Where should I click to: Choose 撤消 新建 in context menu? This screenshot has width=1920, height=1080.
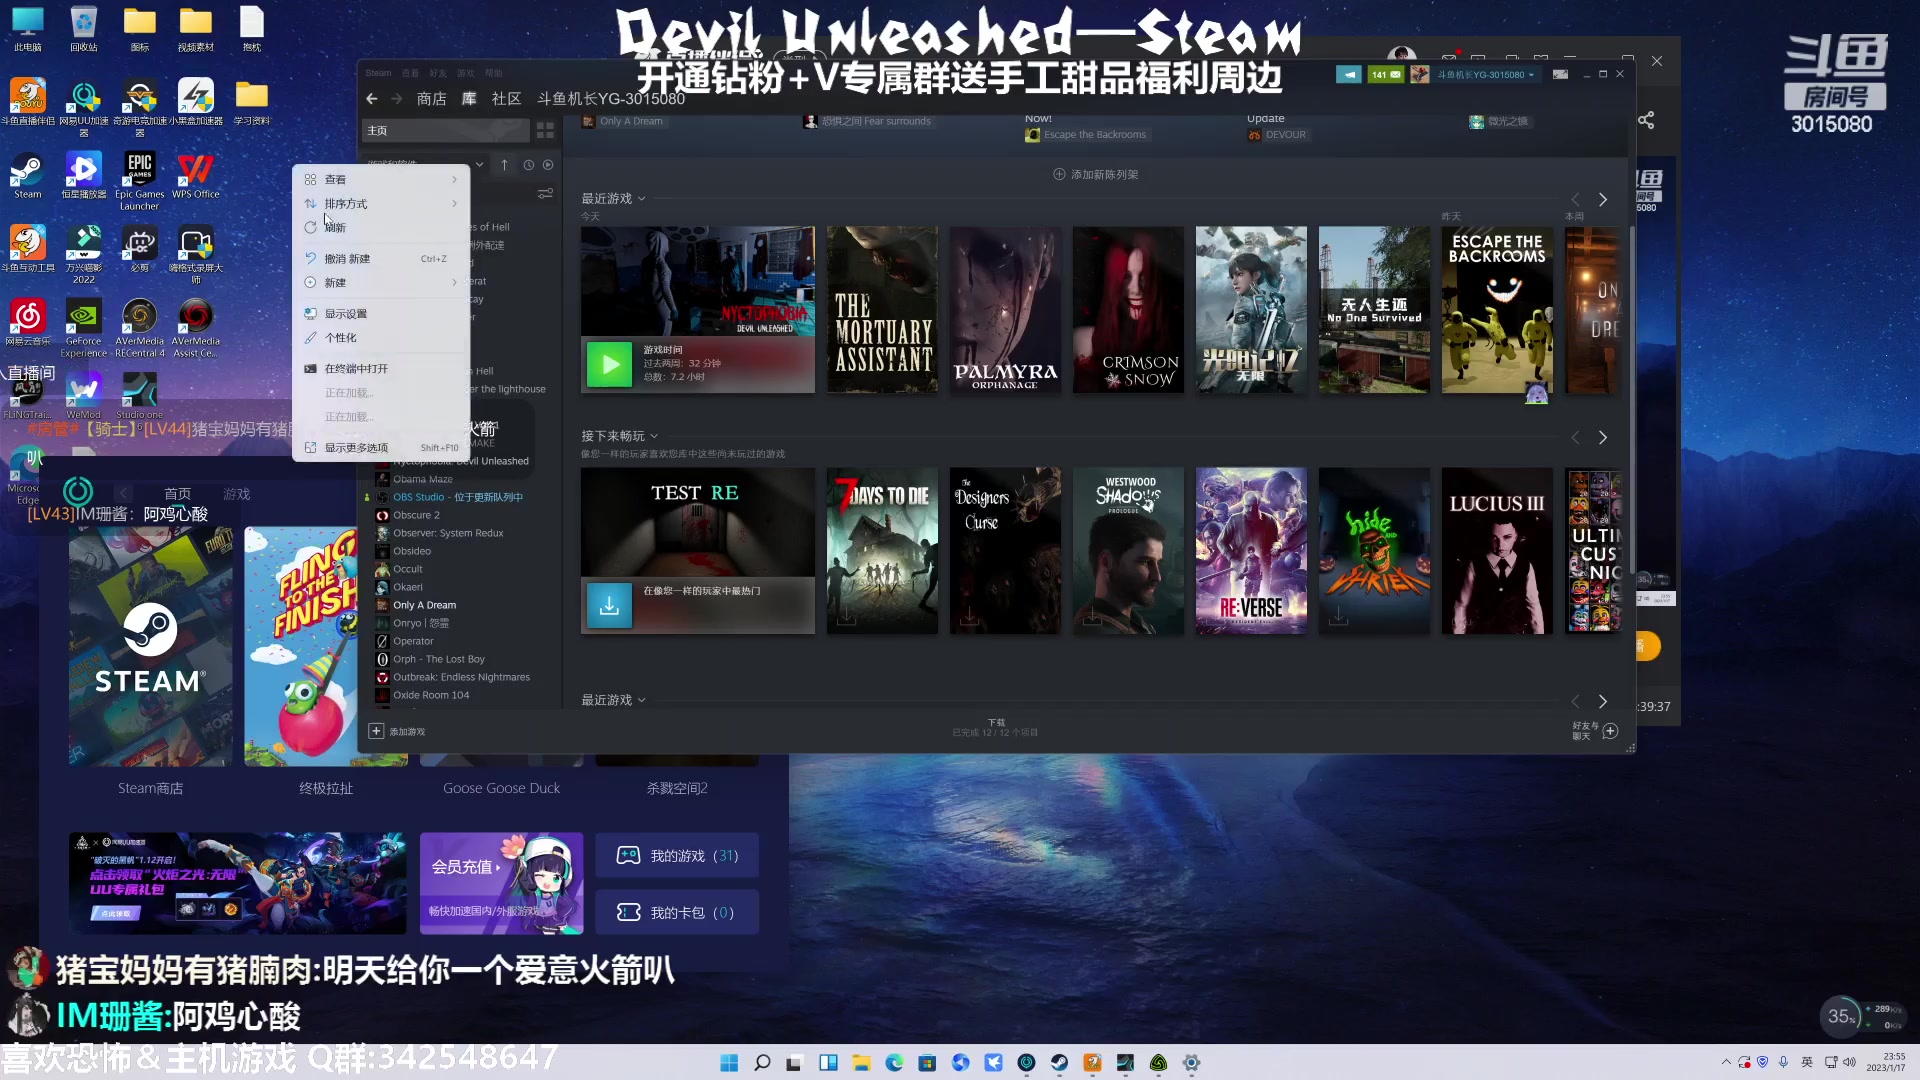[381, 258]
